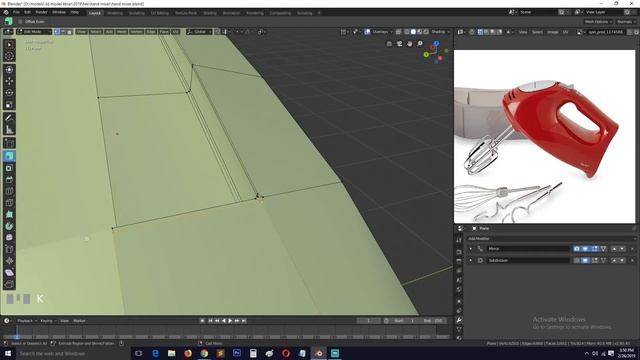Open the Modifiers wrench properties tab
This screenshot has width=640, height=360.
459,320
